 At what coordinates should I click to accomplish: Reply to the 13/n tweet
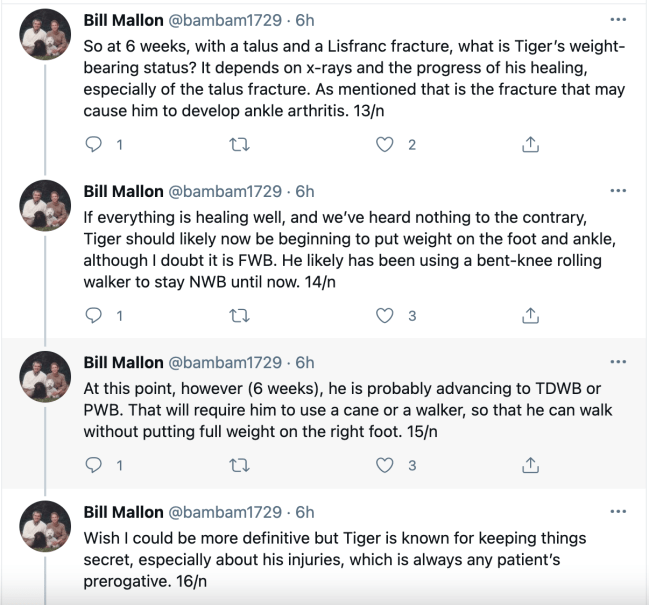point(95,145)
